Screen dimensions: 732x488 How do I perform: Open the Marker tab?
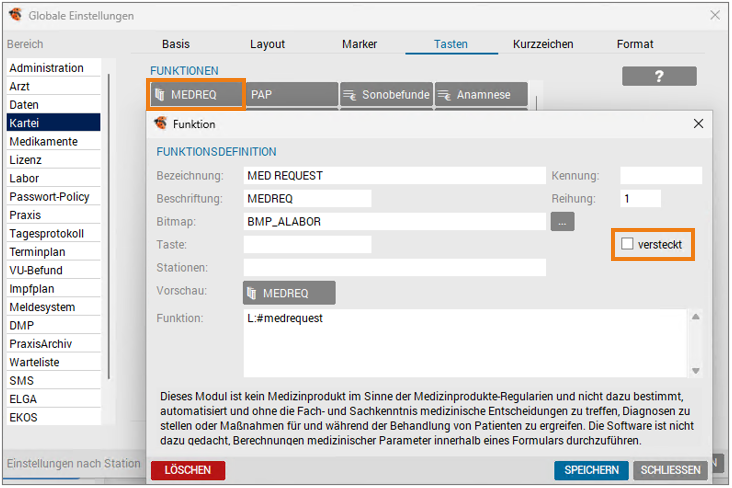359,44
